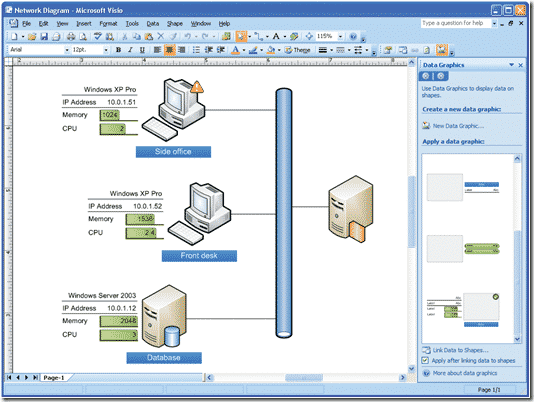
Task: Set the text alignment to right
Action: [182, 50]
